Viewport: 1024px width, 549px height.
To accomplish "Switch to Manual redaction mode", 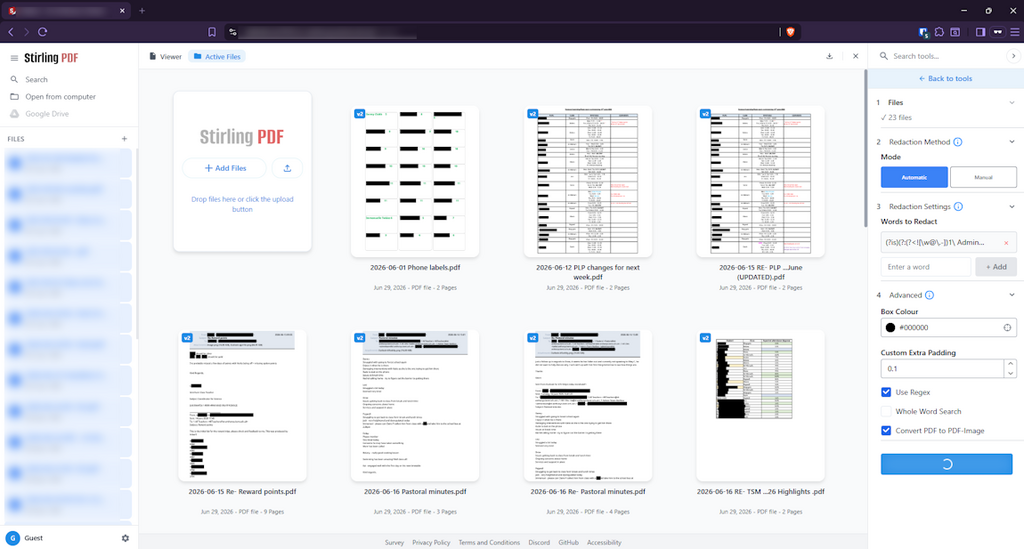I will [983, 177].
